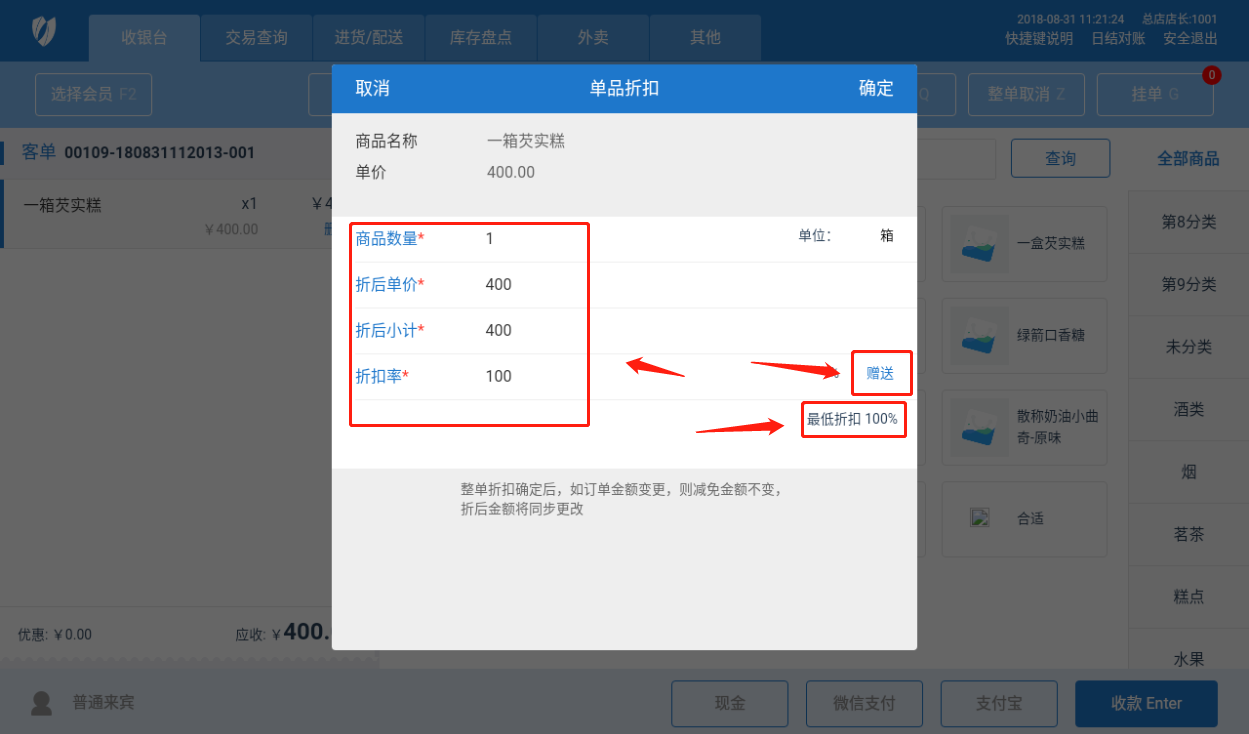
Task: Select the 一盒芡实糕 product thumbnail
Action: pyautogui.click(x=980, y=243)
